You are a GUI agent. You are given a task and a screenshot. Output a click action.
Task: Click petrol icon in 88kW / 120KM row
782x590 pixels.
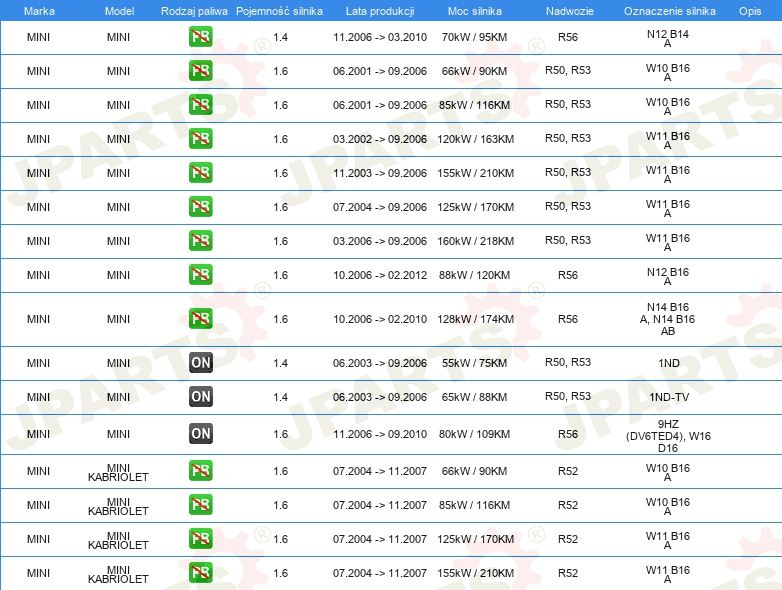pyautogui.click(x=200, y=275)
